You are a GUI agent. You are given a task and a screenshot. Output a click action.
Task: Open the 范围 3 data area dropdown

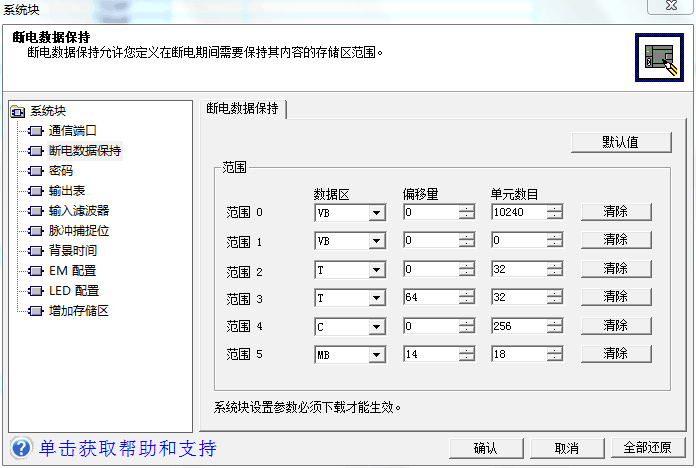tap(376, 298)
